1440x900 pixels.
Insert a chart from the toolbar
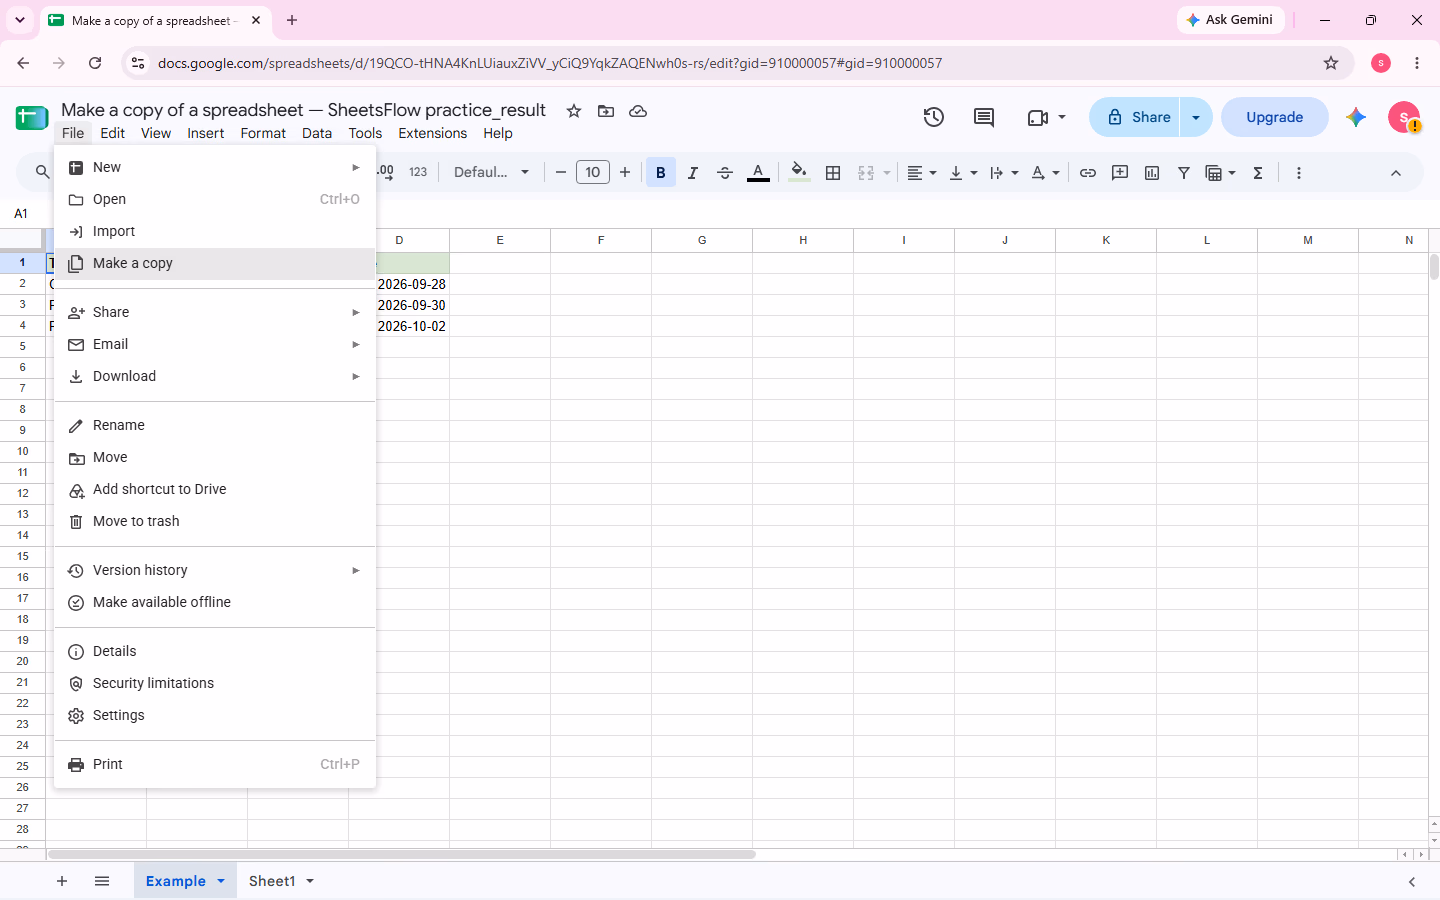click(x=1152, y=173)
